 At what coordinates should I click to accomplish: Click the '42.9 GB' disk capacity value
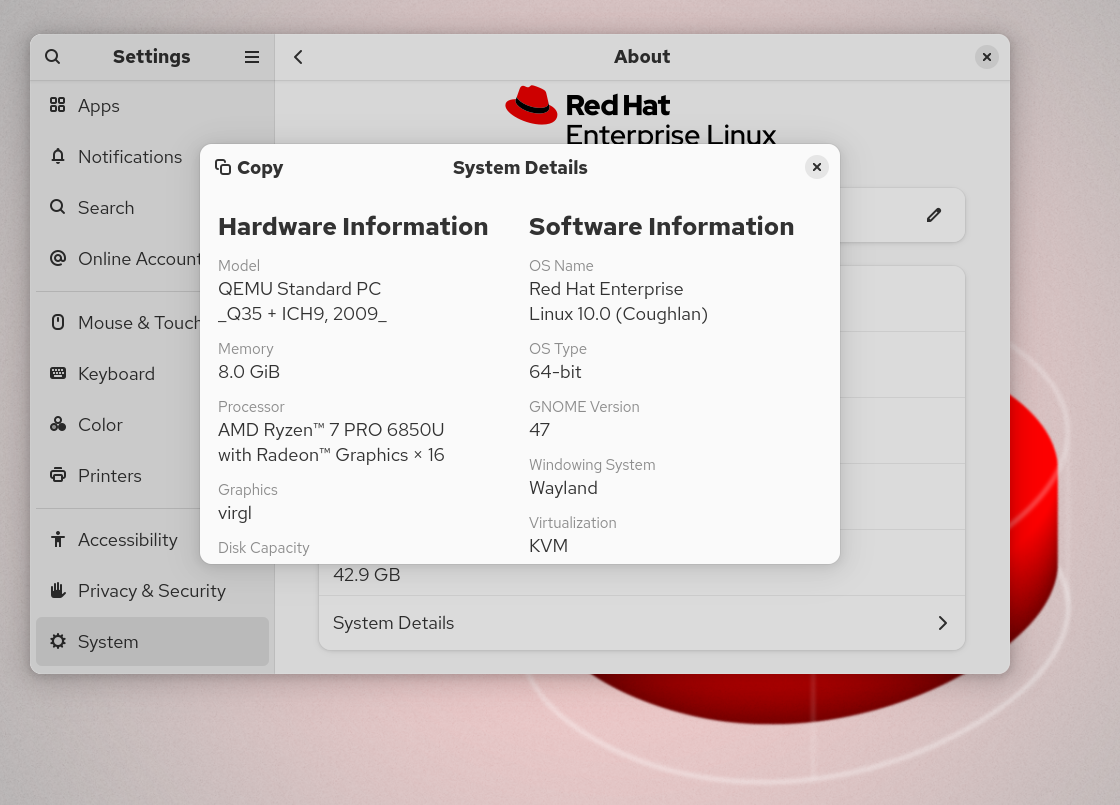366,574
